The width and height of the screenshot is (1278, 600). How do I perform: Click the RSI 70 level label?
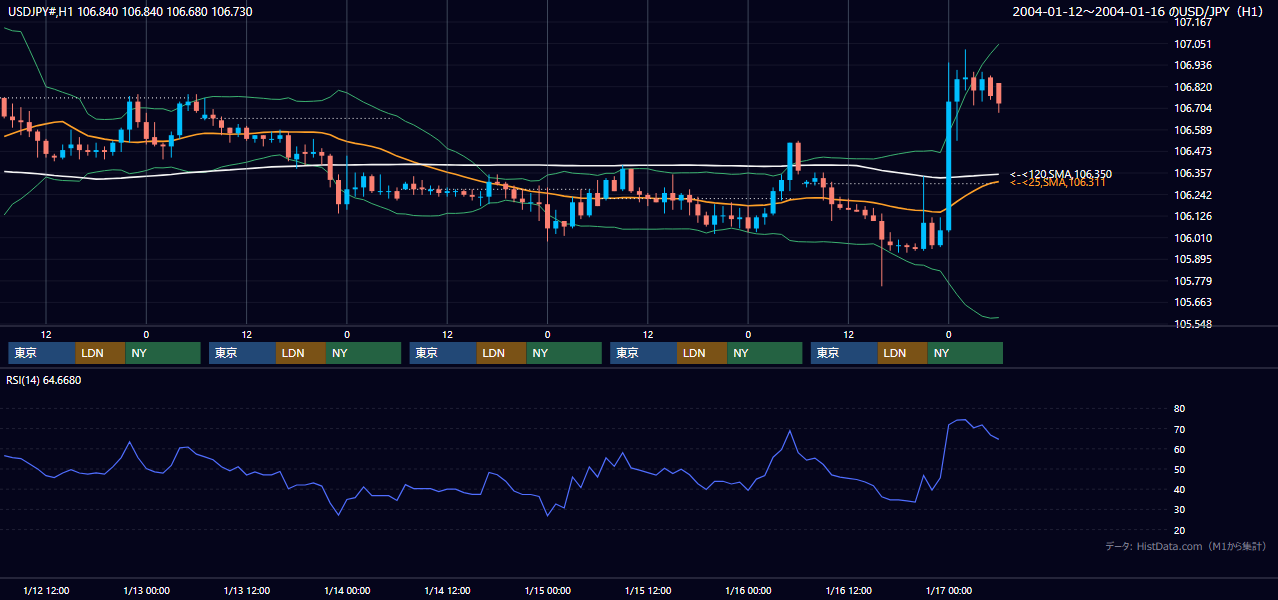1180,429
